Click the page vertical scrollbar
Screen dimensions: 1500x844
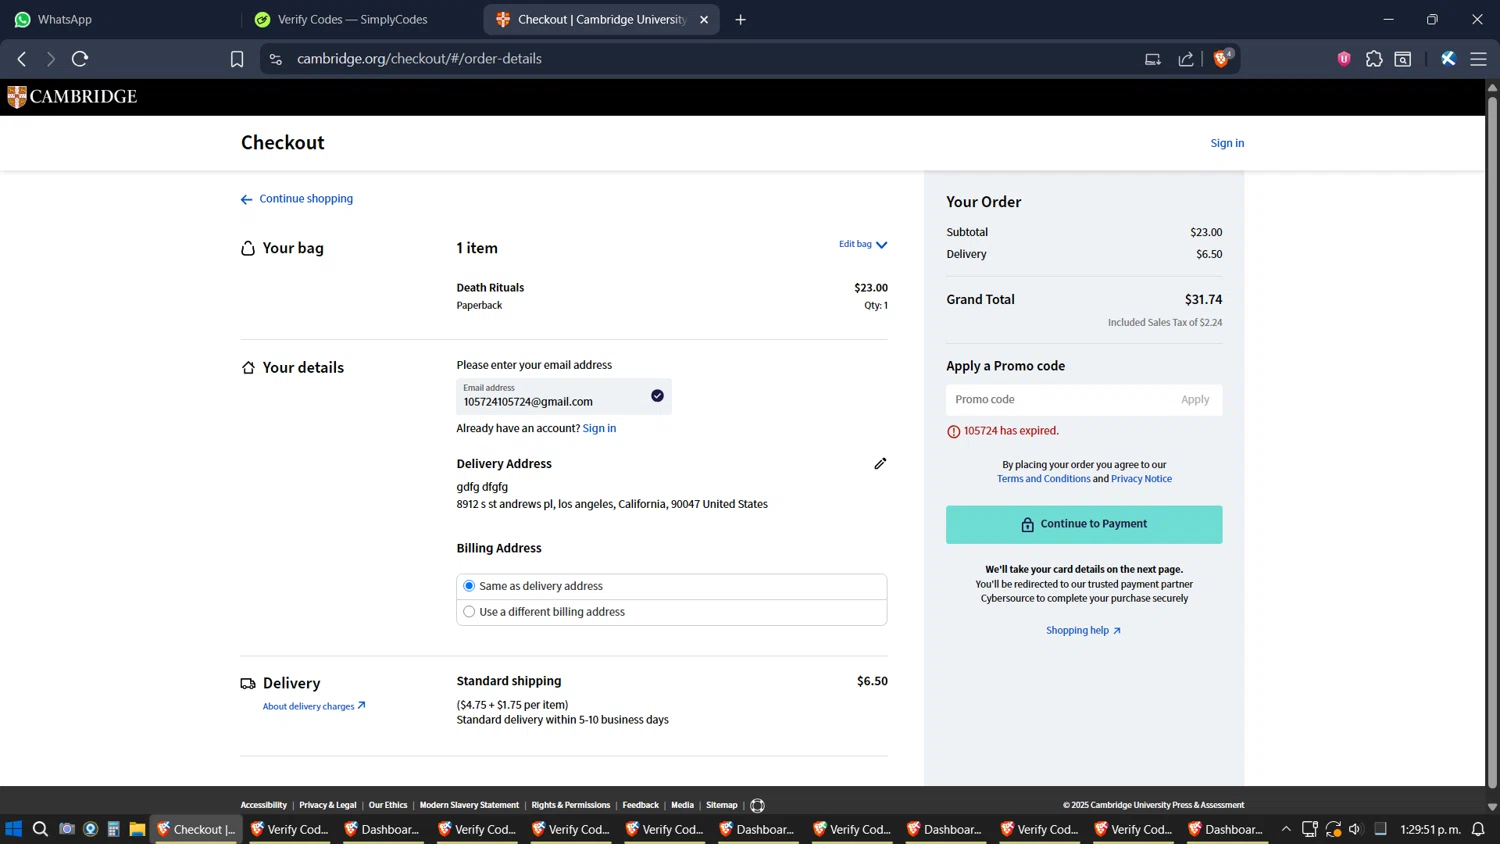1492,445
